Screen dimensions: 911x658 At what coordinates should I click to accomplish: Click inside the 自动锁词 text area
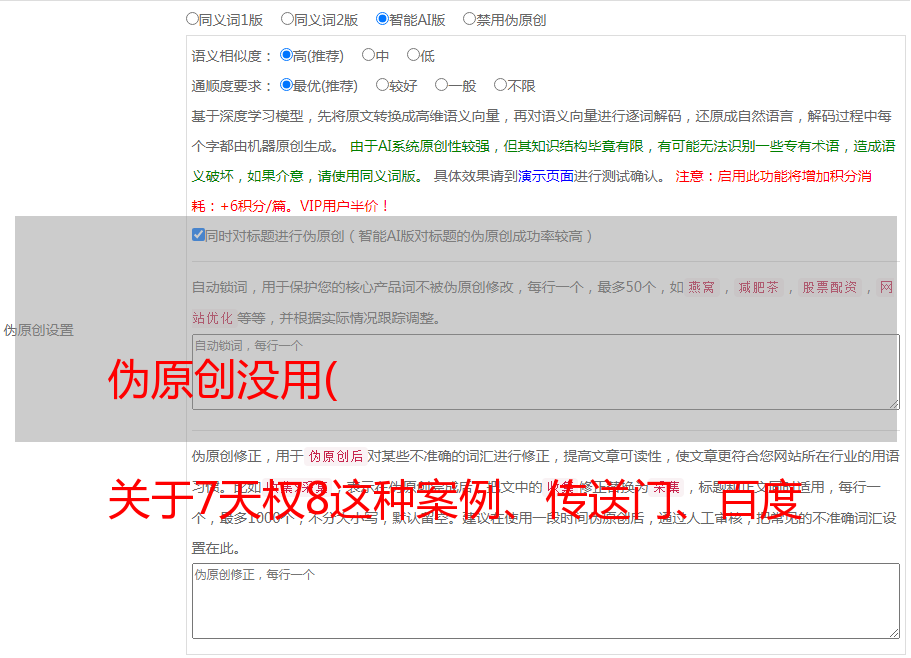(546, 372)
